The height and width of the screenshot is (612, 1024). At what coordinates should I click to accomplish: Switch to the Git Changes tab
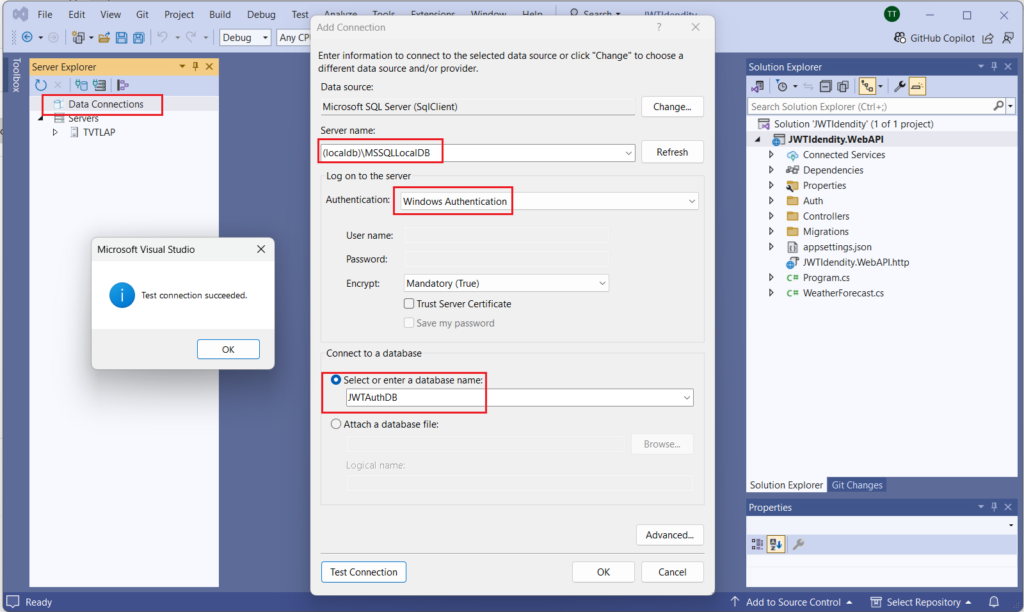pyautogui.click(x=857, y=485)
